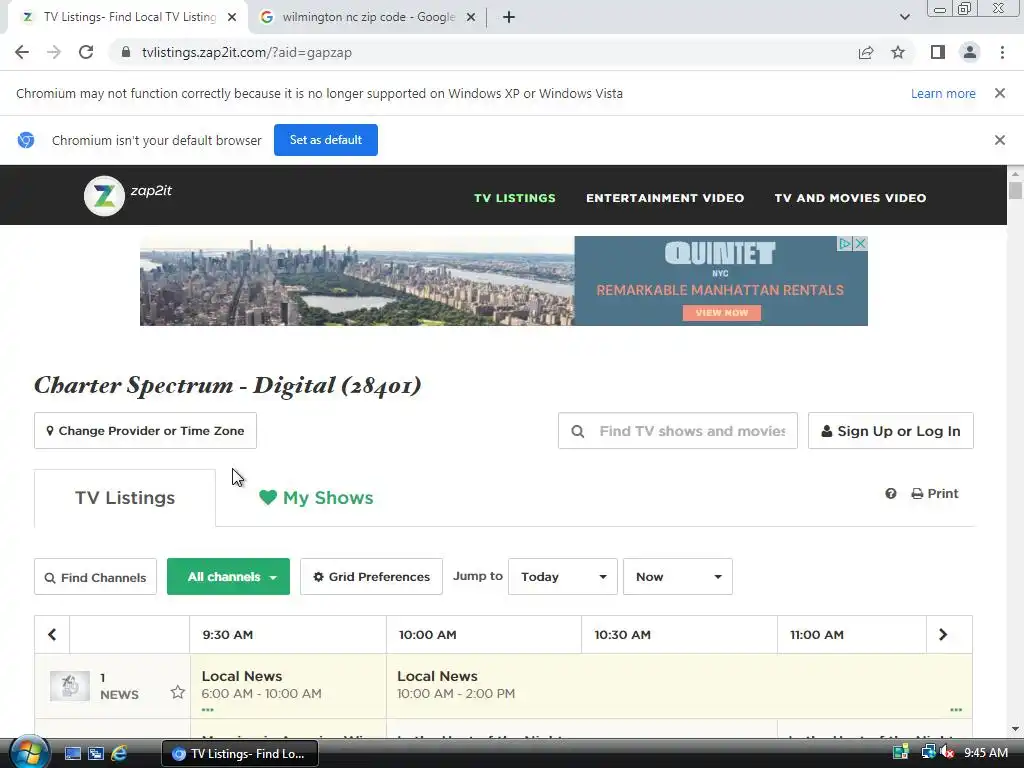Expand the All channels dropdown
1024x768 pixels.
[229, 577]
